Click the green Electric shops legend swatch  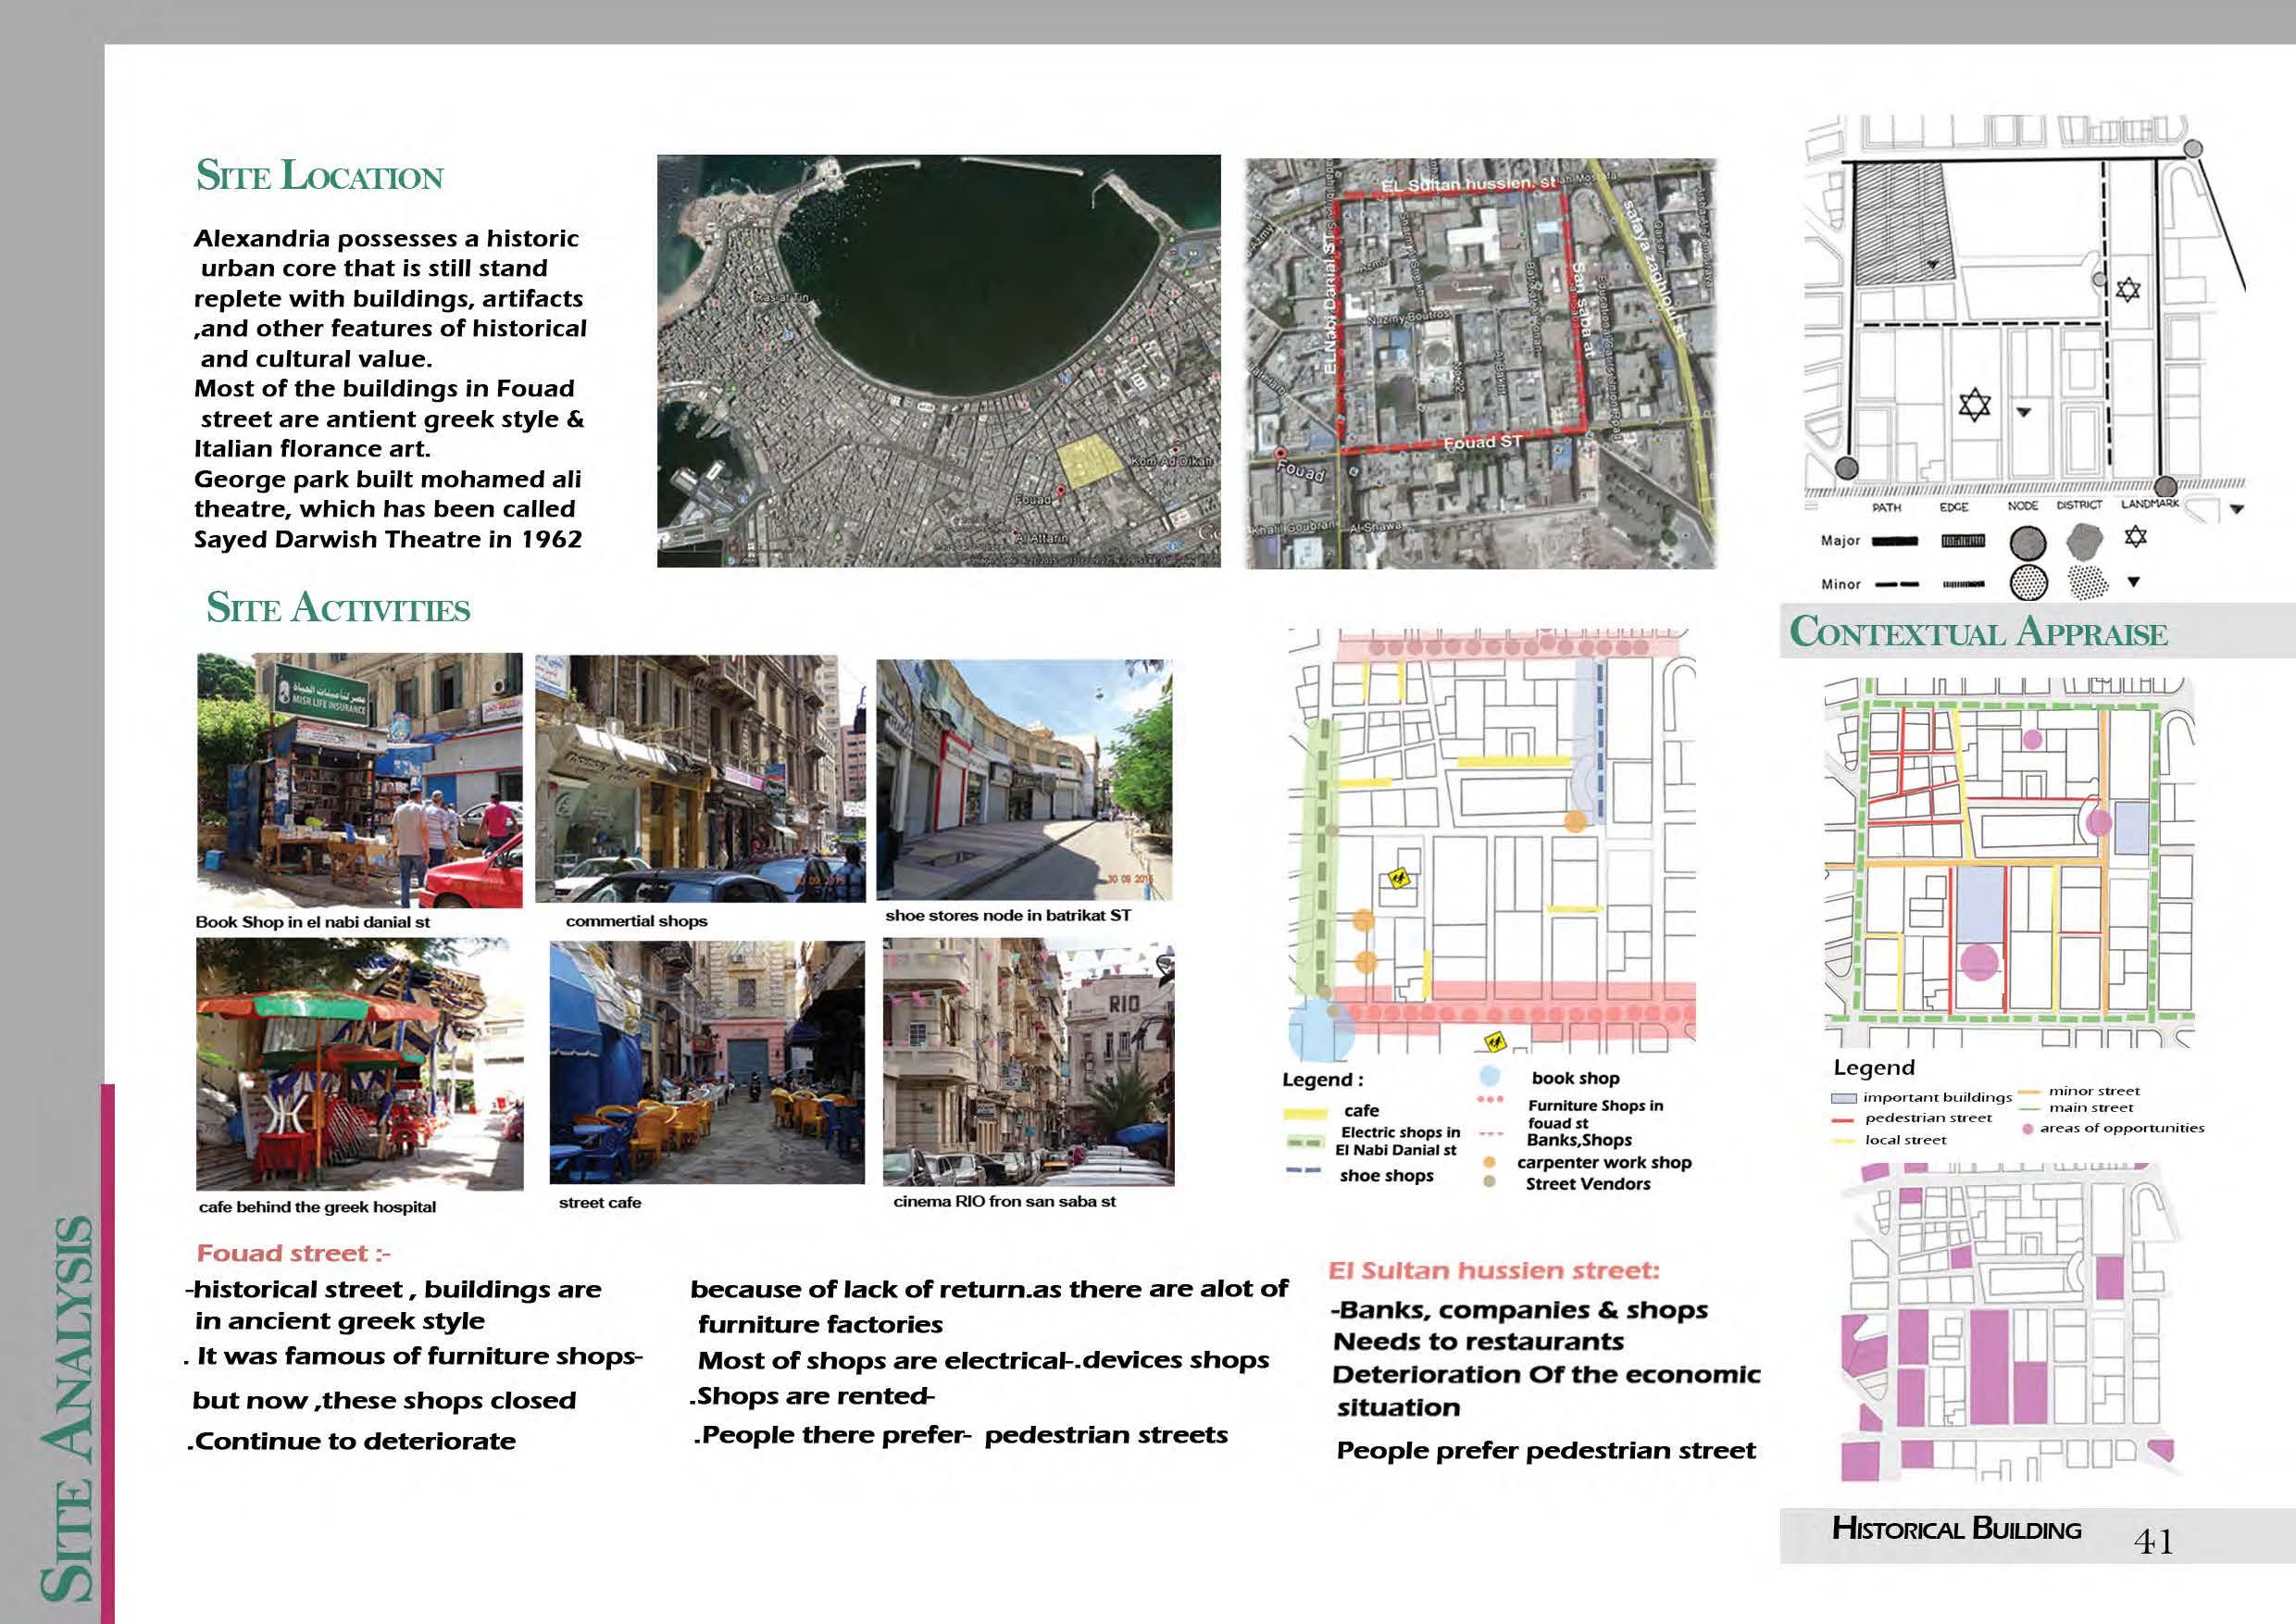click(x=1304, y=1141)
